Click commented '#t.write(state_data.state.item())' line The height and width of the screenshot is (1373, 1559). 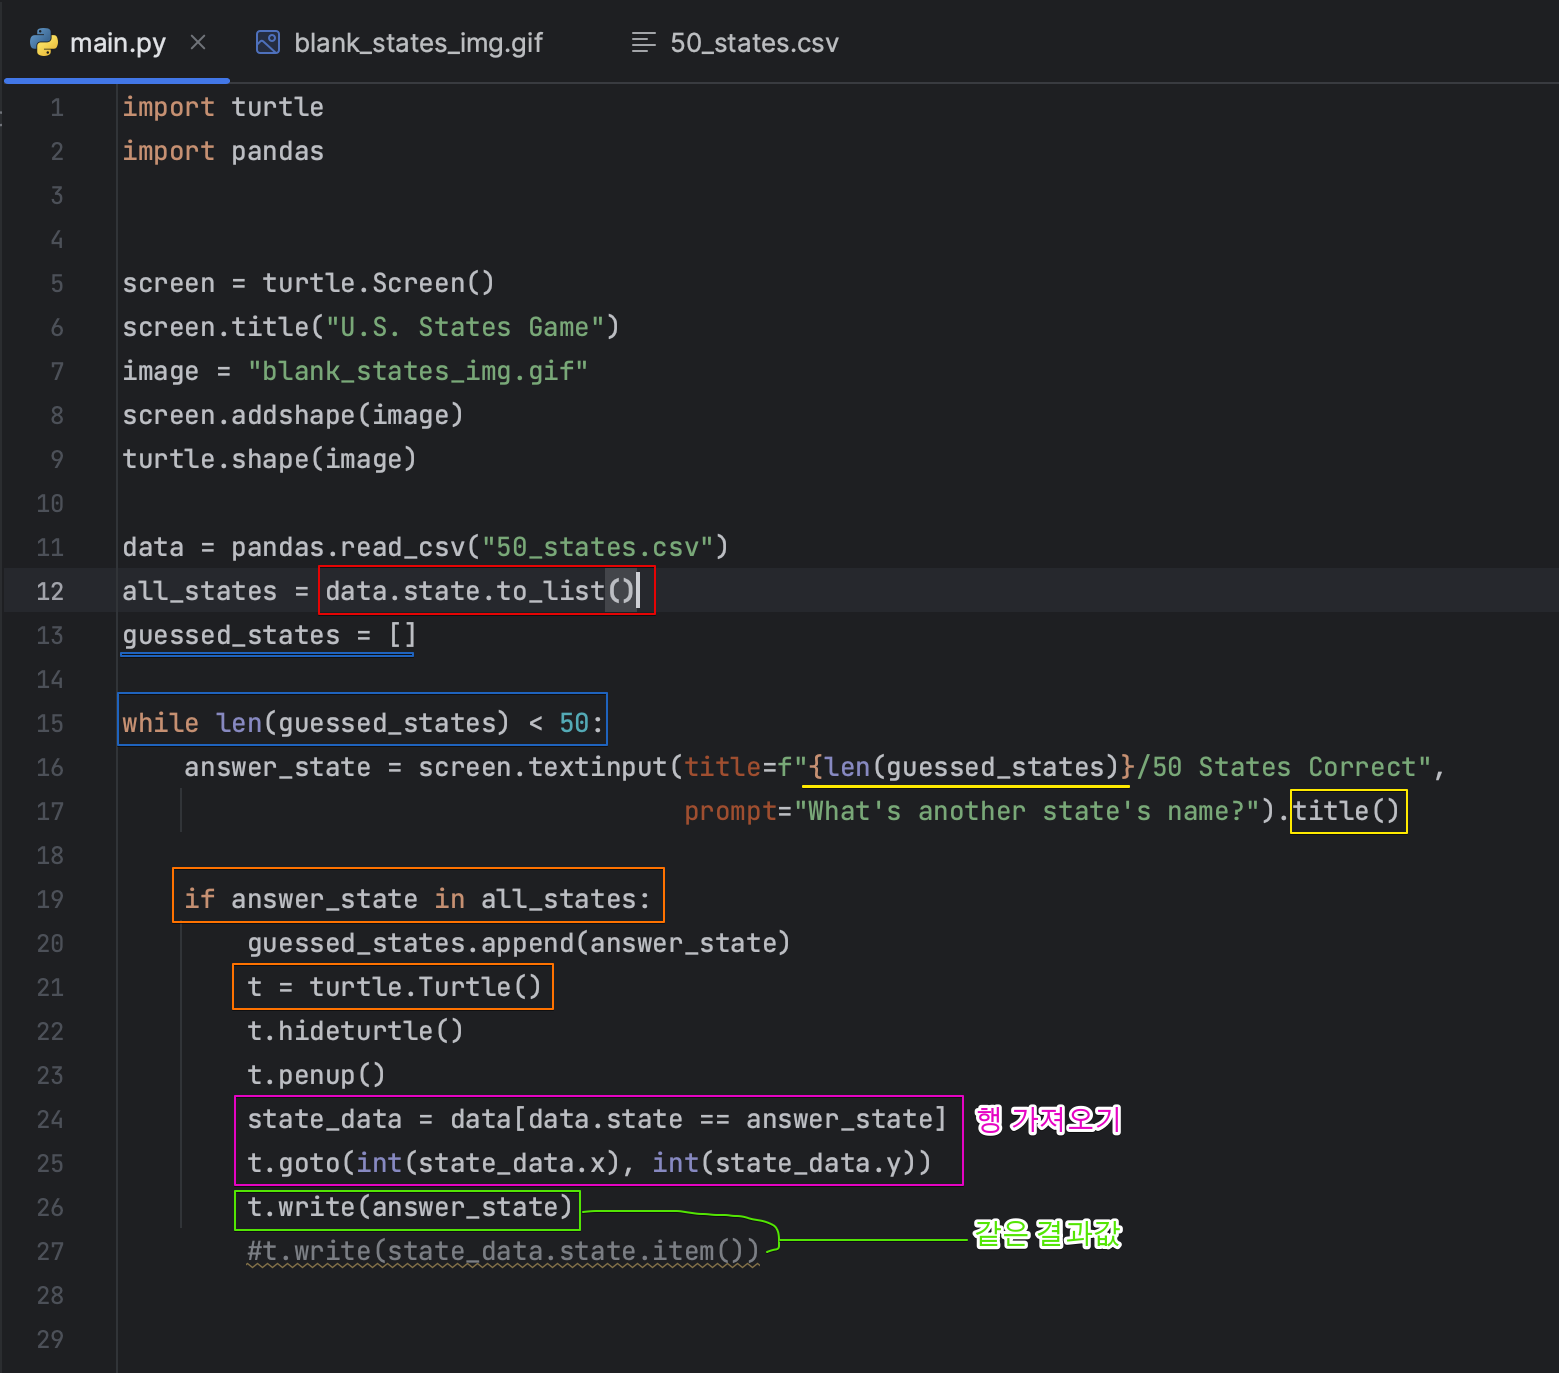tap(503, 1251)
